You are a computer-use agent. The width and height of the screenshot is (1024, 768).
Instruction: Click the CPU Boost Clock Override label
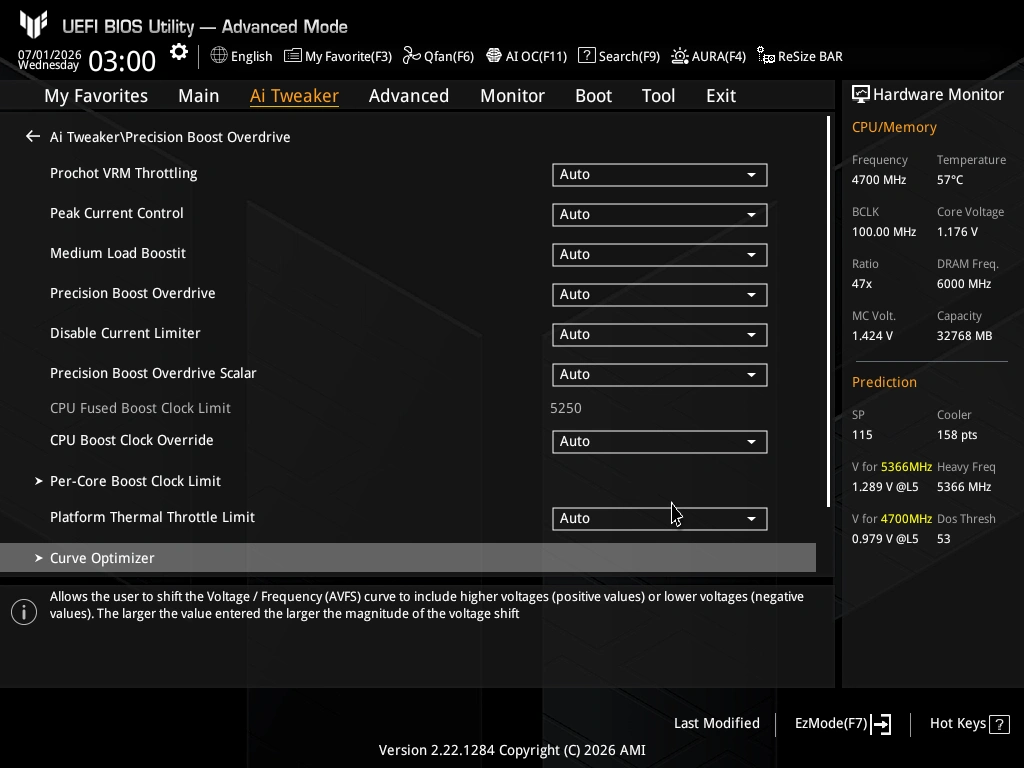[x=132, y=440]
